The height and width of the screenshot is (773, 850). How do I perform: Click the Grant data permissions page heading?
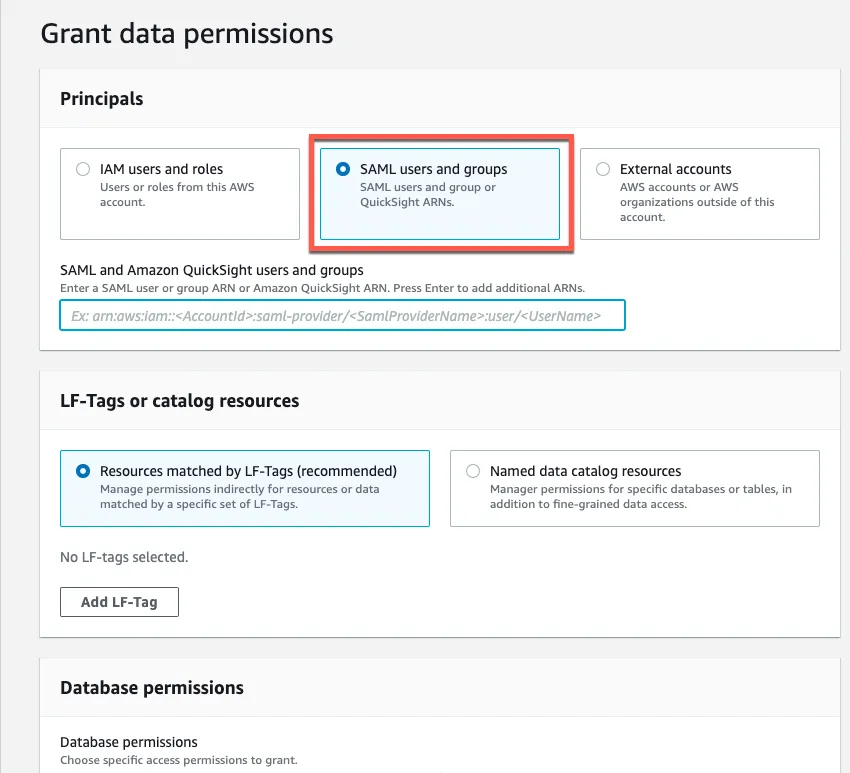[x=186, y=33]
